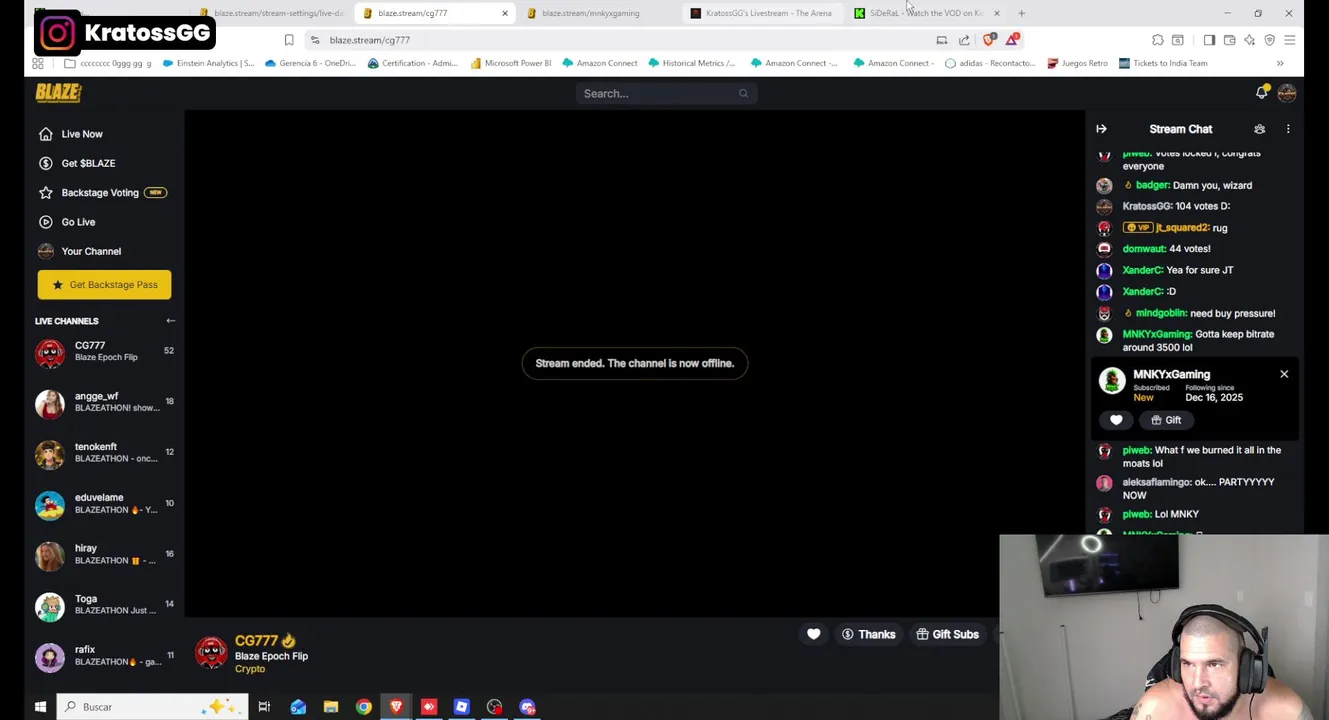
Task: Open the eduvelame live channel
Action: click(104, 504)
